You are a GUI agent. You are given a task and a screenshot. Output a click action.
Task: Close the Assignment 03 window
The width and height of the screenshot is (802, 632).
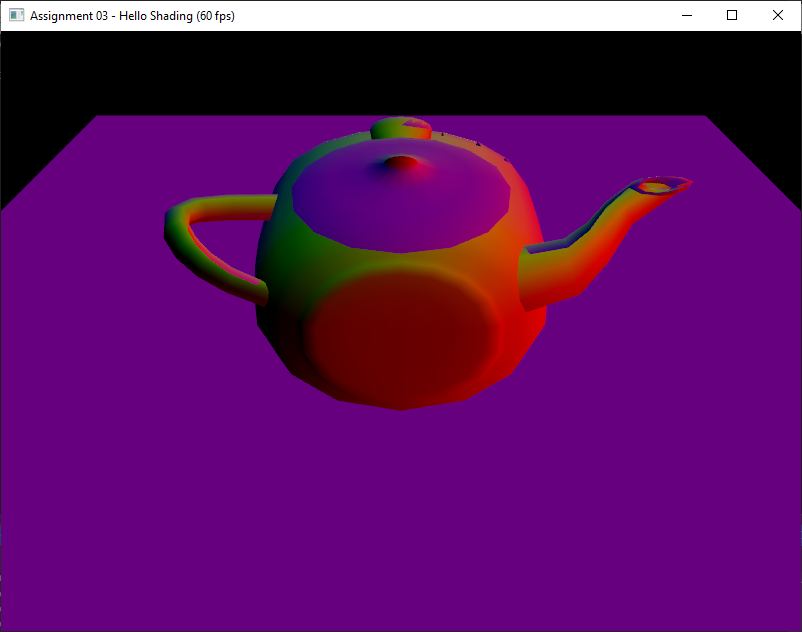[777, 15]
